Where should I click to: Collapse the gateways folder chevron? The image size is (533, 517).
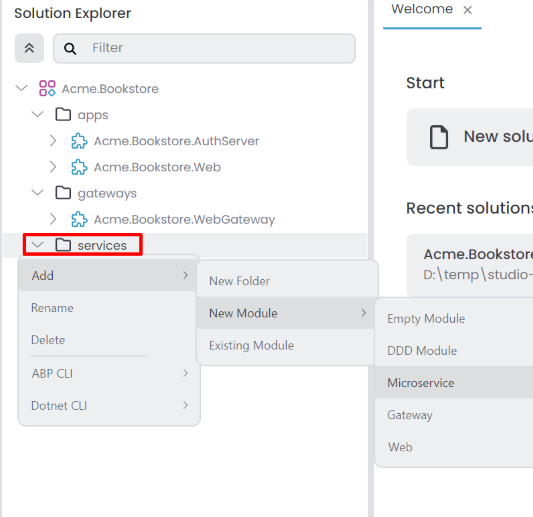tap(37, 193)
